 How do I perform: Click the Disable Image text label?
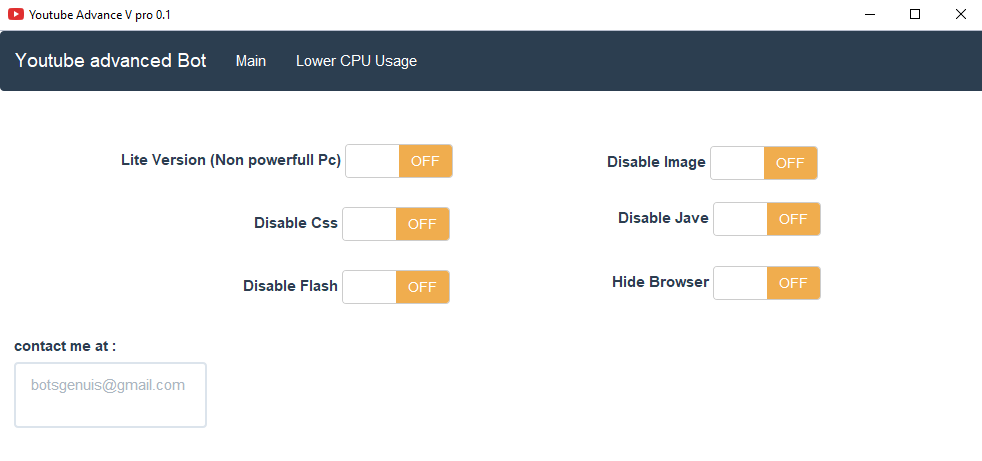(656, 162)
